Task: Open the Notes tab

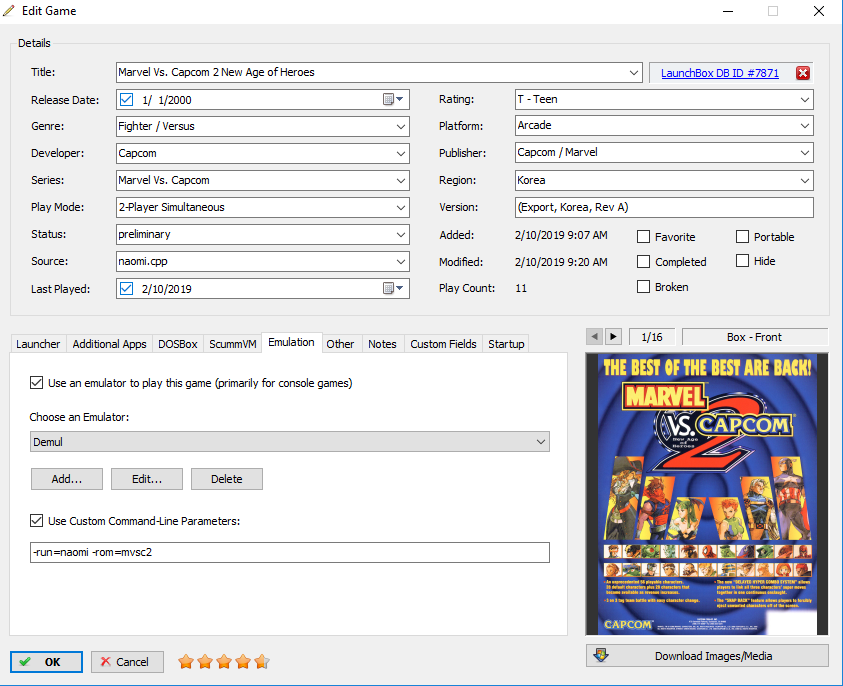Action: [382, 344]
